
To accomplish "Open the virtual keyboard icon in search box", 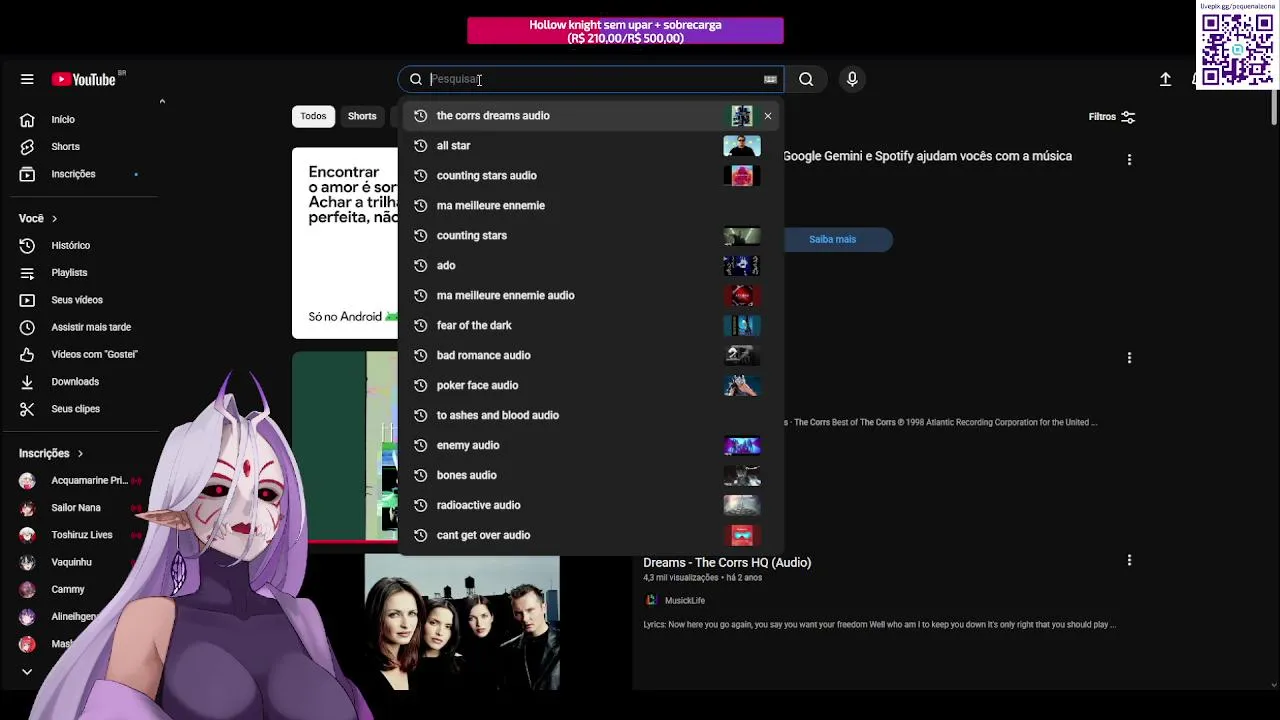I will tap(770, 79).
